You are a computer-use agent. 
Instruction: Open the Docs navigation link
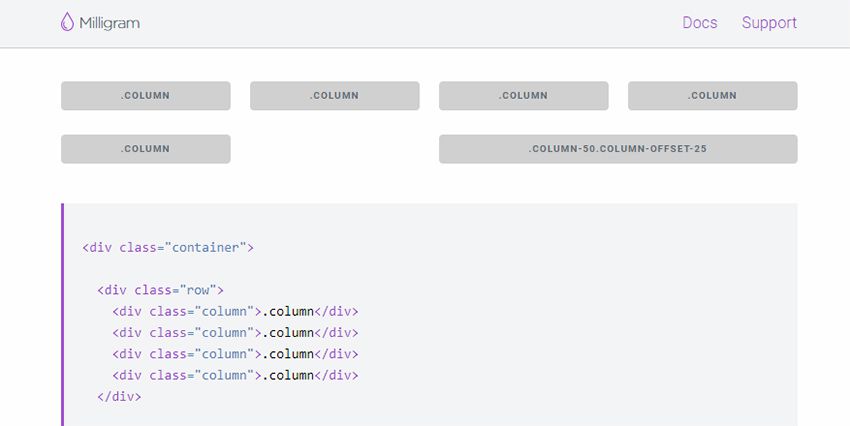(699, 23)
